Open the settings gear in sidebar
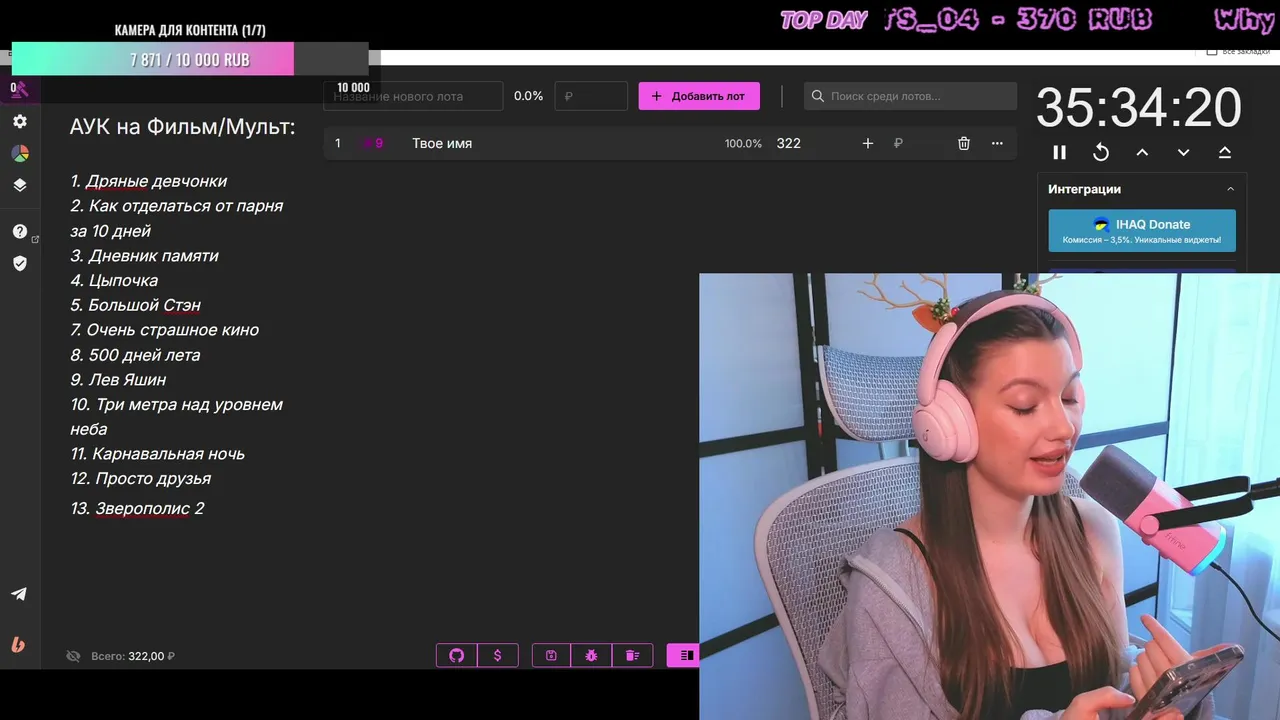 (x=20, y=121)
